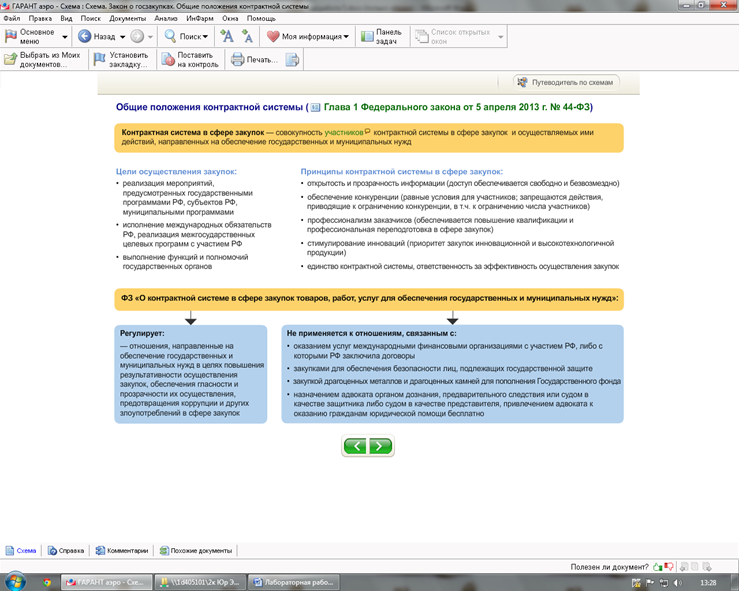The height and width of the screenshot is (591, 739).
Task: Click the document icon before Глава 1
Action: [315, 107]
